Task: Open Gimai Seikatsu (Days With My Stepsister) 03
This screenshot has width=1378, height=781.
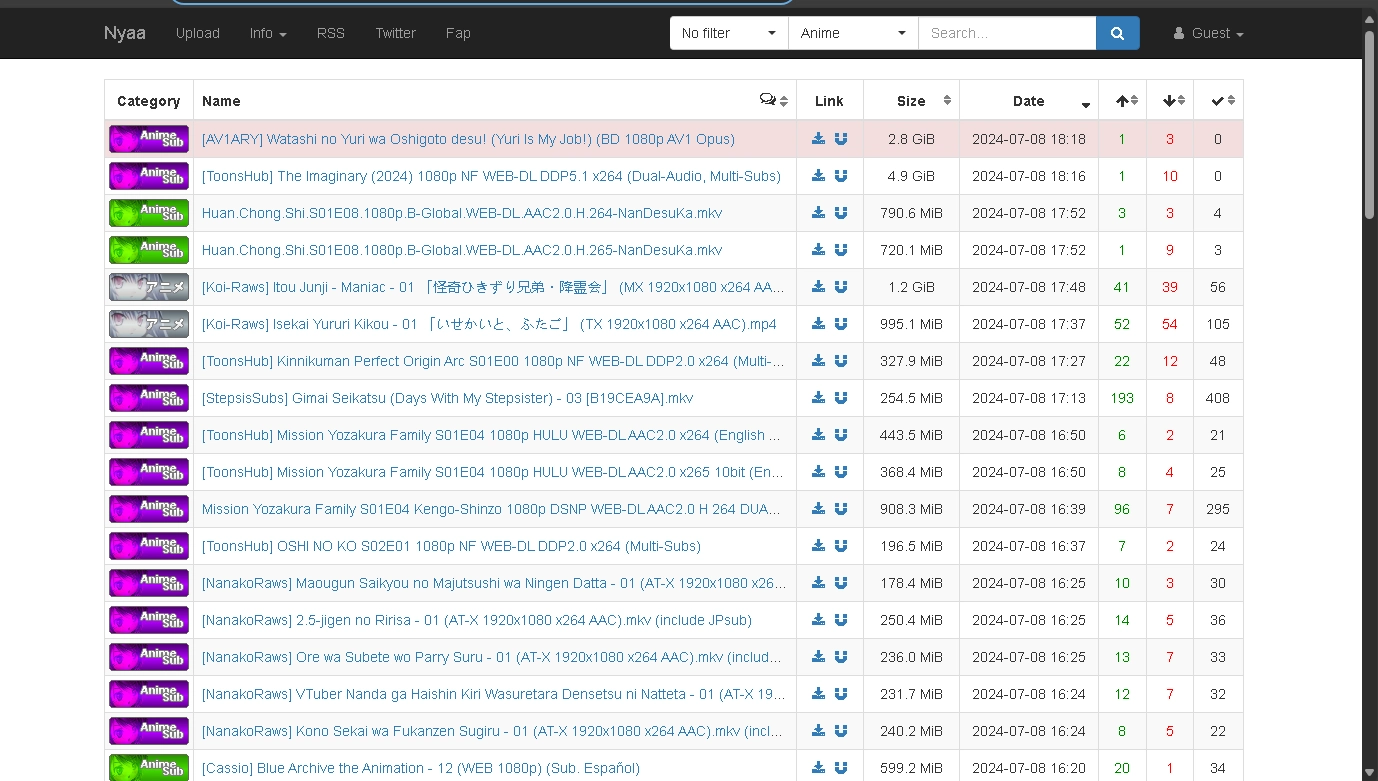Action: coord(447,398)
